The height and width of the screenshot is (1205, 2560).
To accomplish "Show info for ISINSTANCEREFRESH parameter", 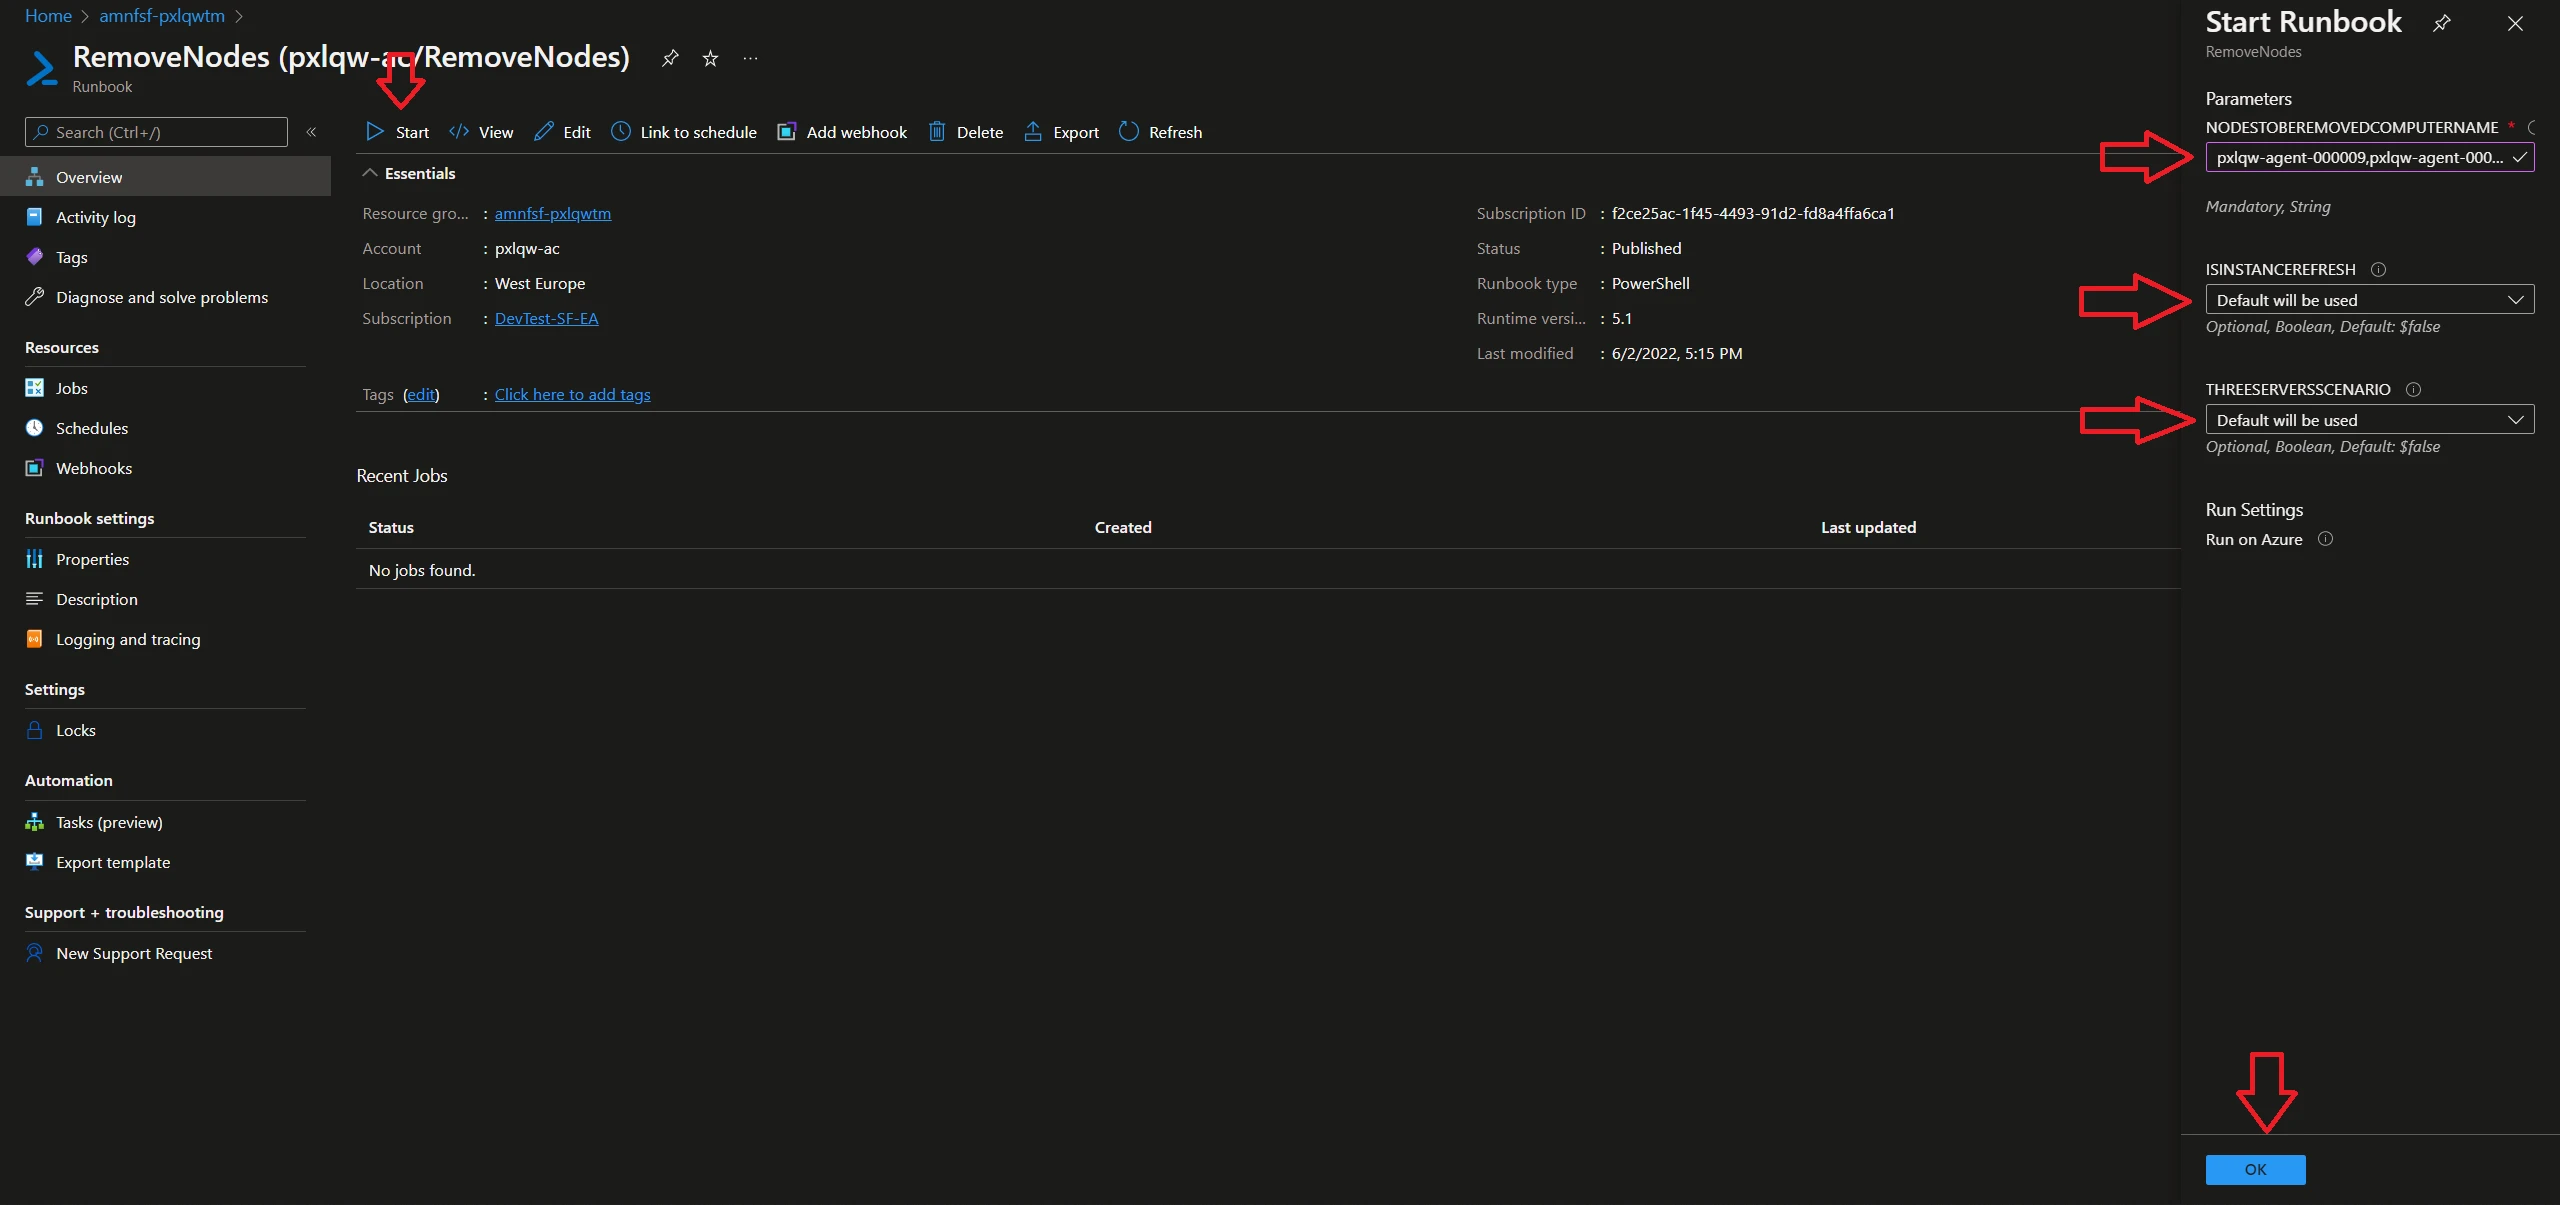I will pyautogui.click(x=2379, y=269).
